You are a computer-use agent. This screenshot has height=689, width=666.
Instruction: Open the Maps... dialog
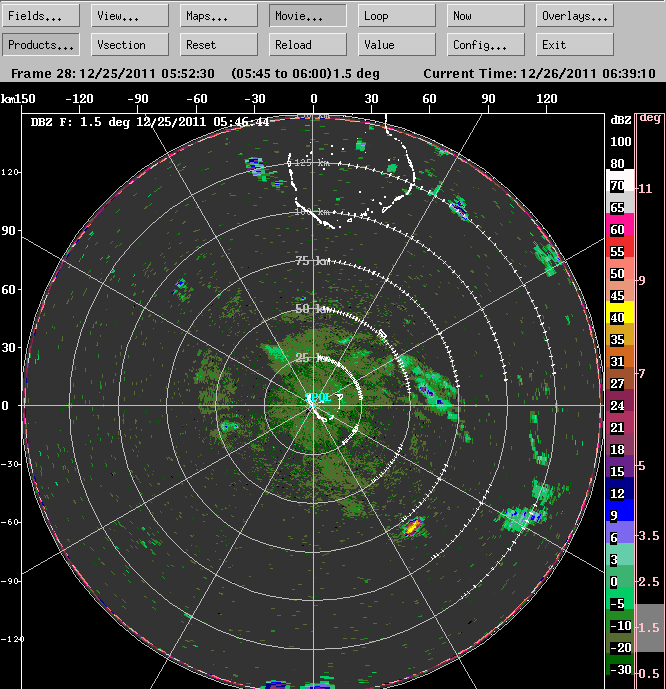[219, 16]
